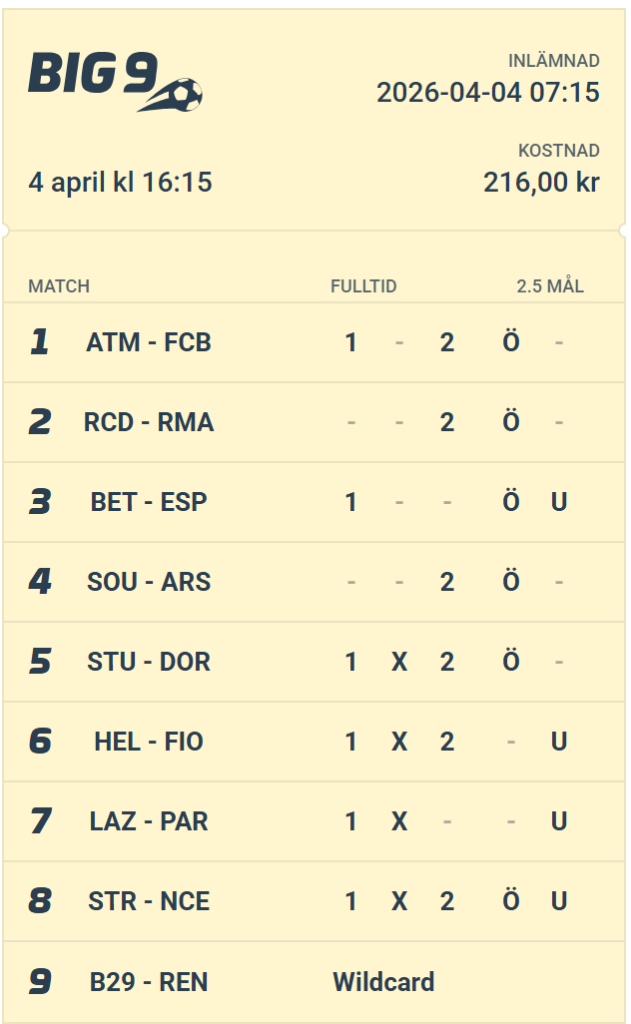Click the FULLTID column header

[x=364, y=287]
